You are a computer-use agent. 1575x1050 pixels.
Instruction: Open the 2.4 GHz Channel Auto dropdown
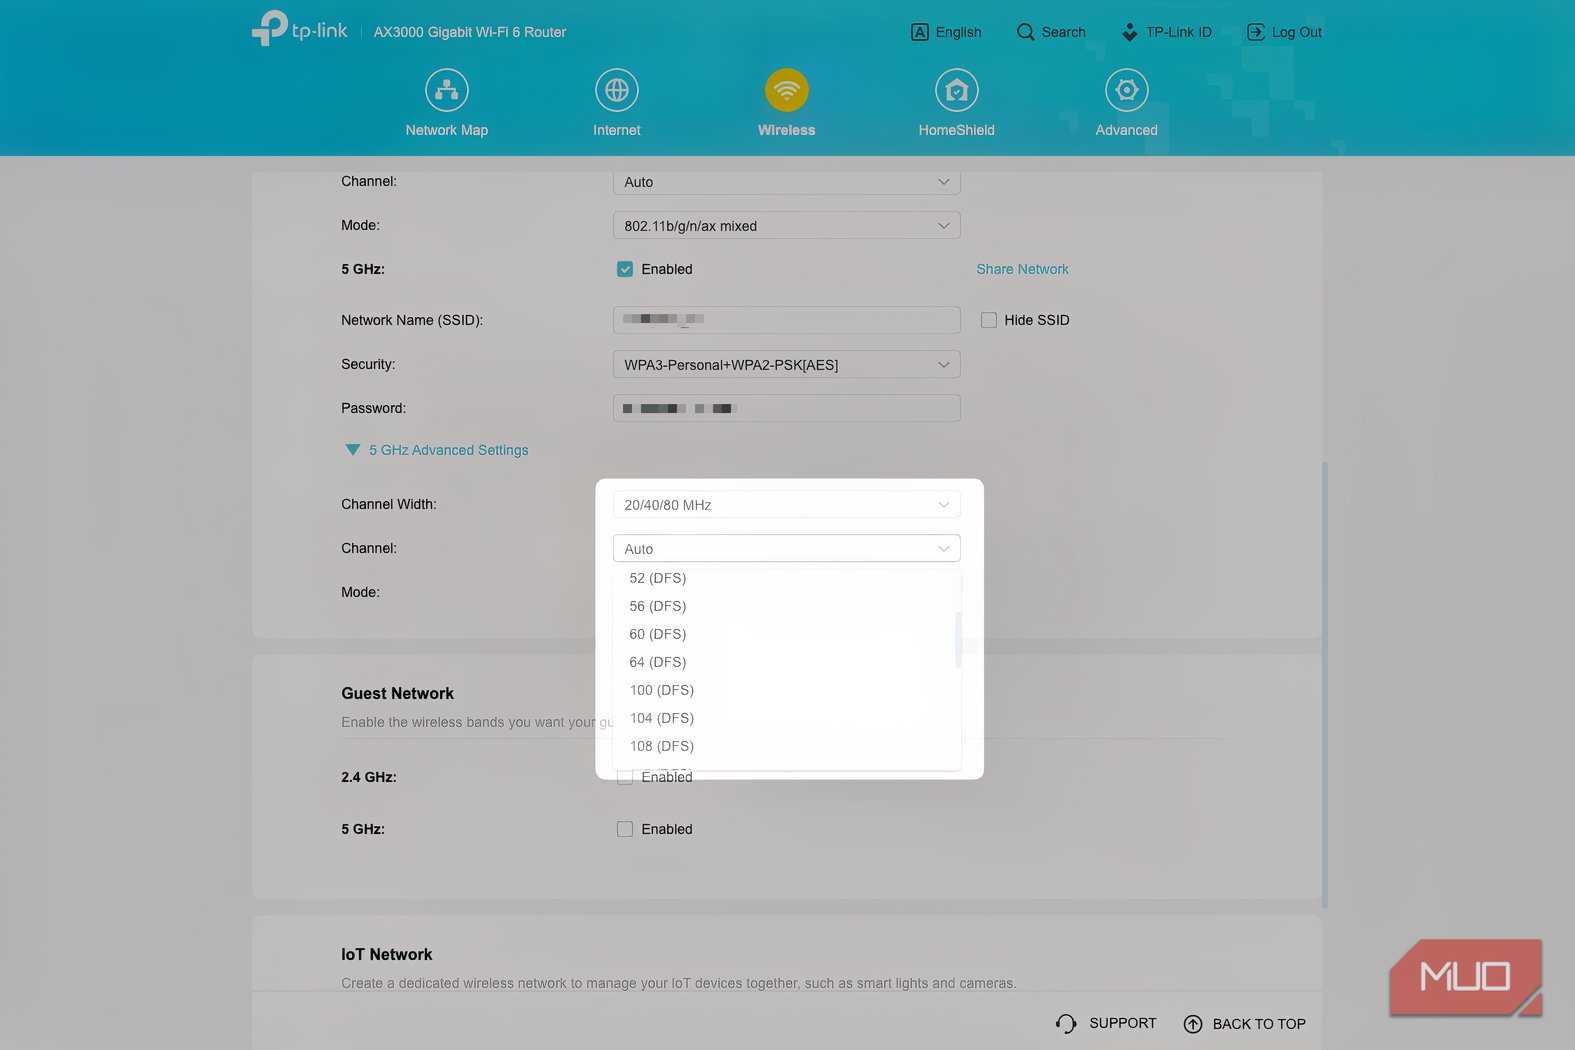pyautogui.click(x=787, y=182)
